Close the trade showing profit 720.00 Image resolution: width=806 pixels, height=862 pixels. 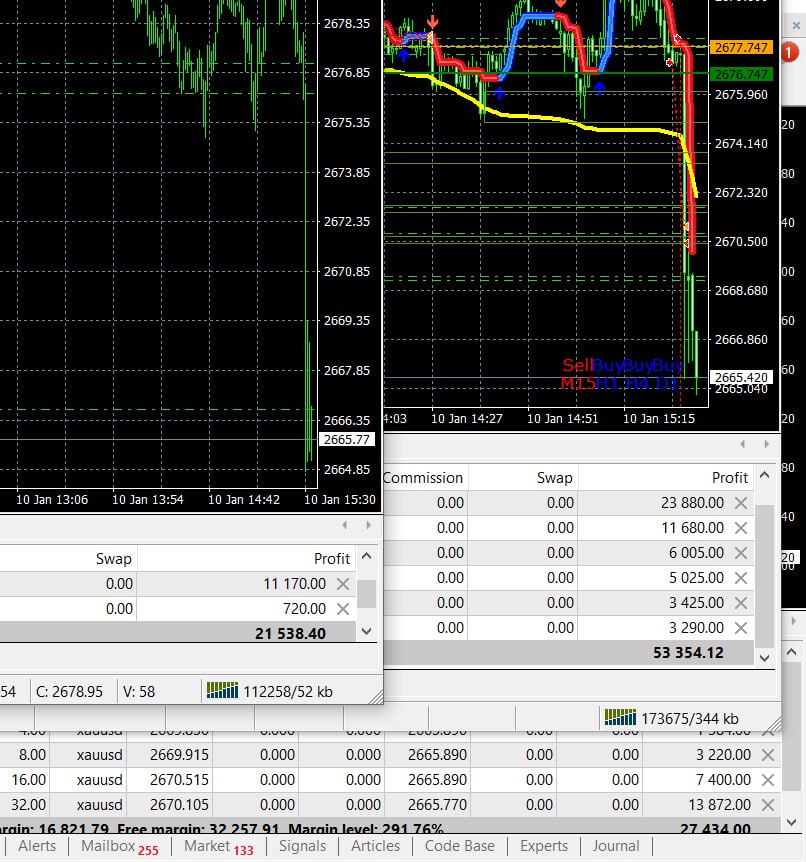tap(343, 609)
